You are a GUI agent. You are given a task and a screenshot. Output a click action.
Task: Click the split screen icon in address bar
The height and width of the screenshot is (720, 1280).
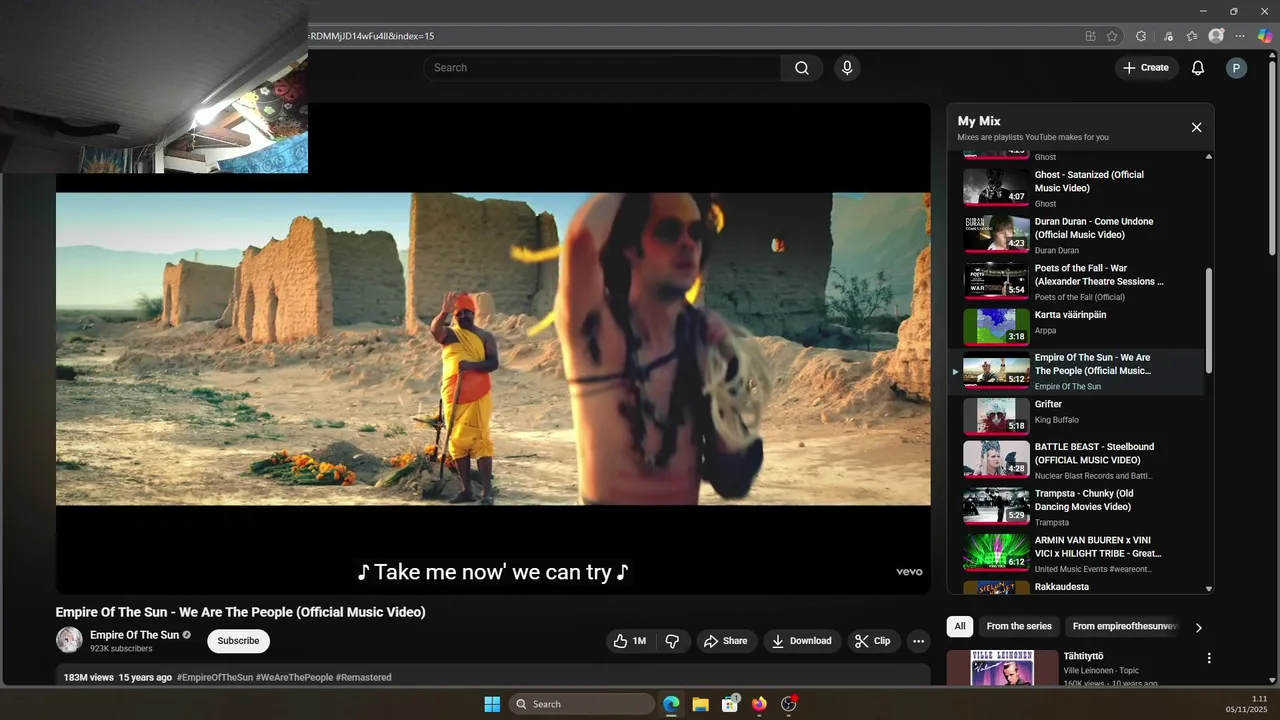(x=1090, y=36)
